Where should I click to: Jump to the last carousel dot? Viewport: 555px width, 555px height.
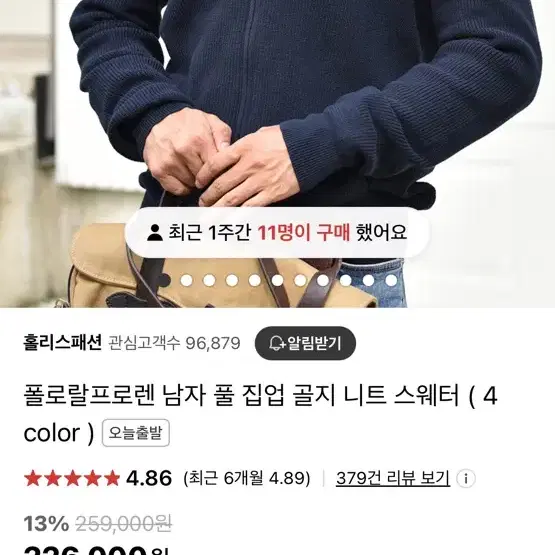[391, 280]
